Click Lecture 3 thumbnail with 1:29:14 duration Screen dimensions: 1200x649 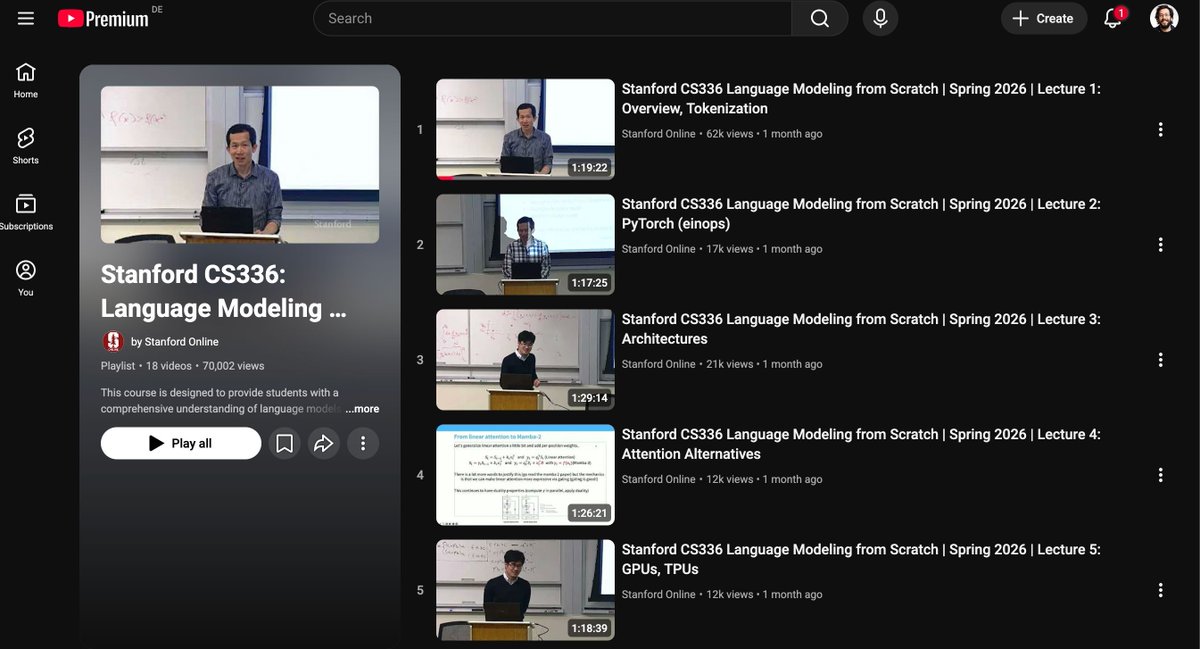click(525, 359)
